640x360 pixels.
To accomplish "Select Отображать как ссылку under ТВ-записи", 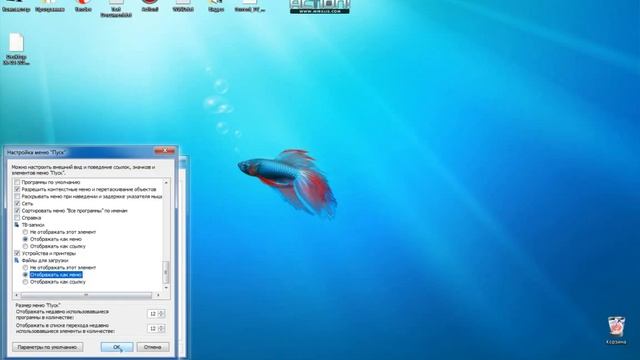I will [25, 247].
